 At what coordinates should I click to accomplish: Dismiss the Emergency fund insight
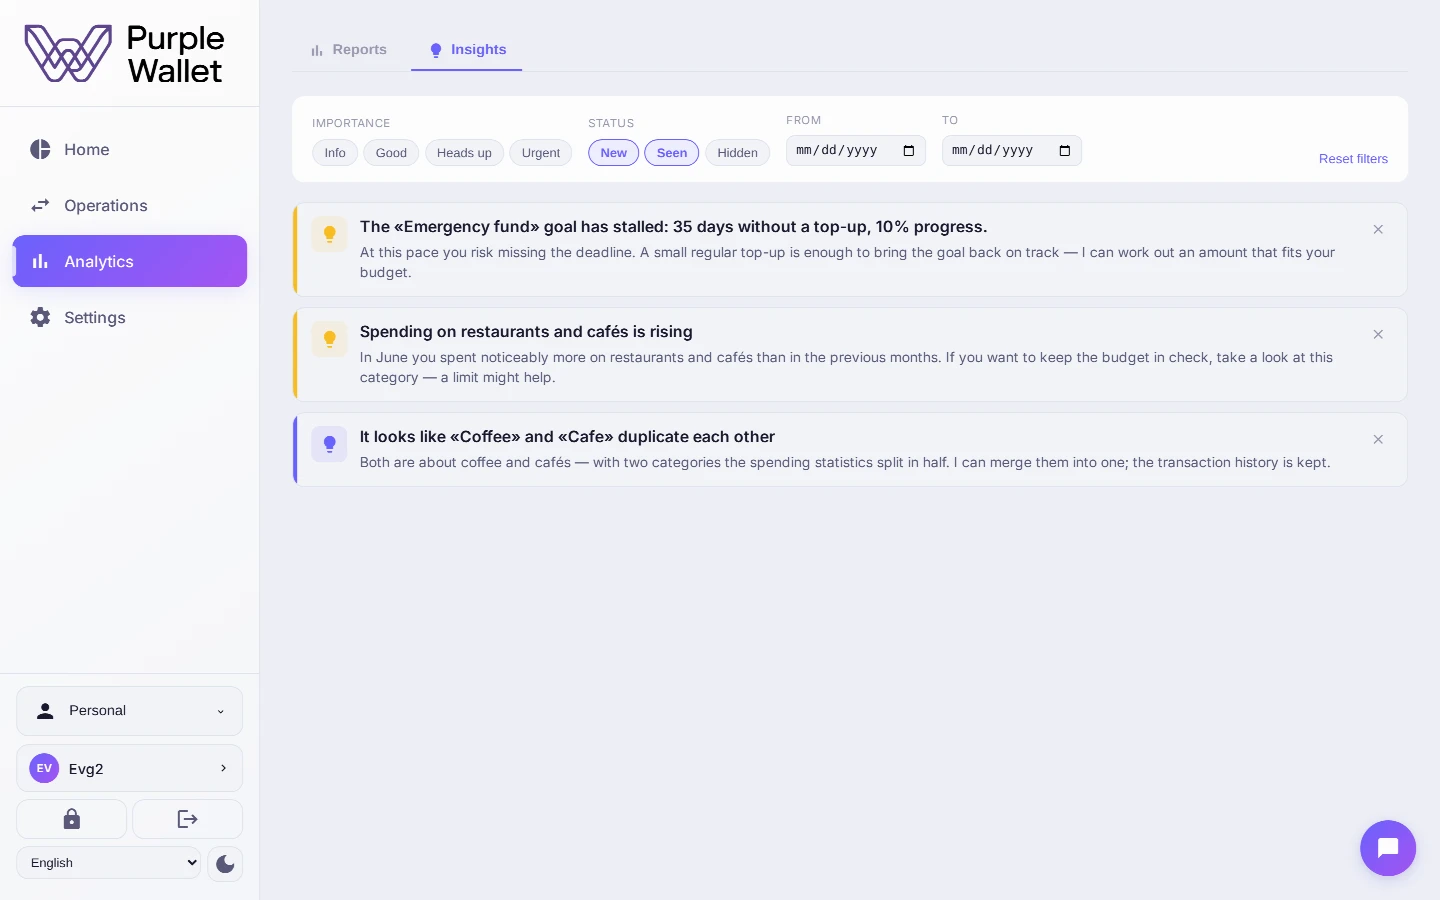coord(1378,230)
